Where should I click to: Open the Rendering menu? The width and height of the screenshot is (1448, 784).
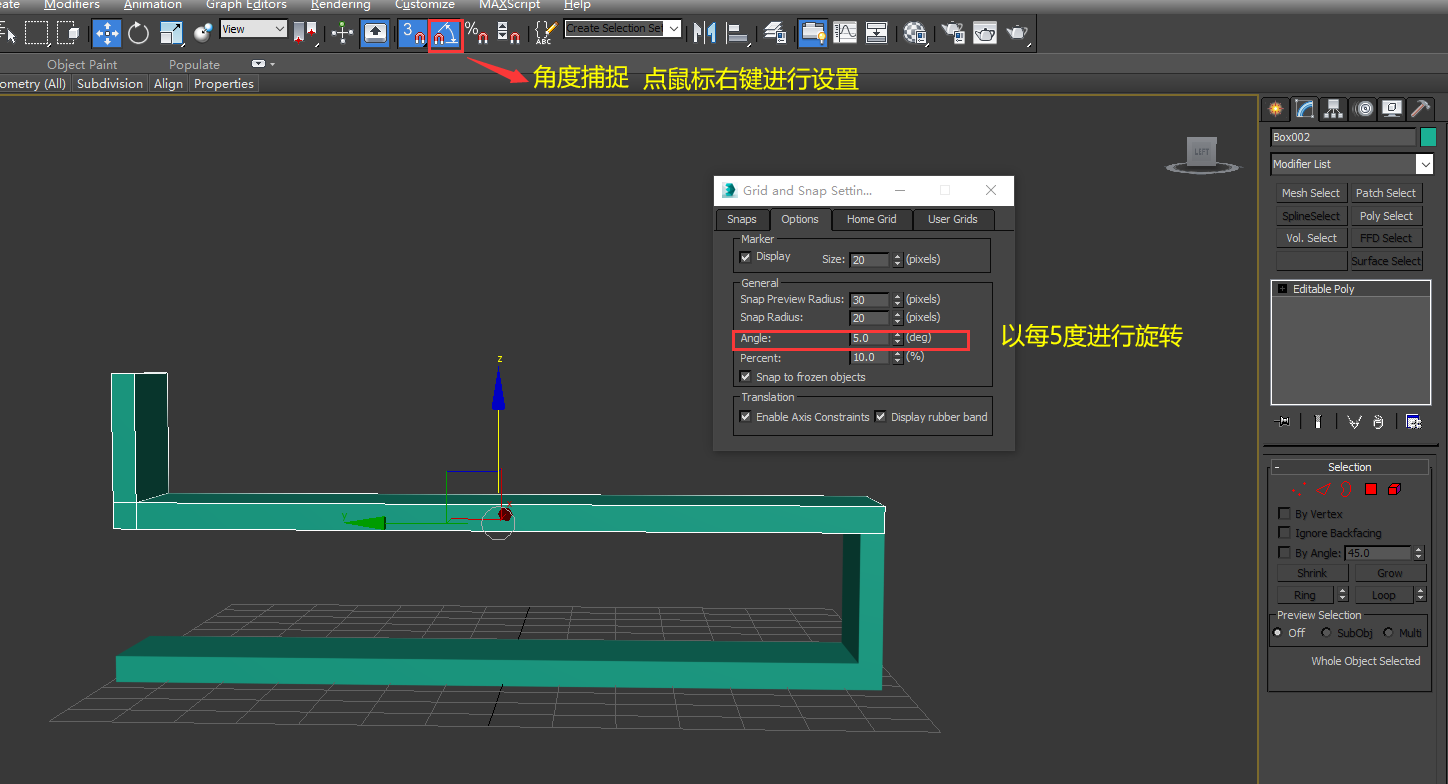(x=340, y=5)
